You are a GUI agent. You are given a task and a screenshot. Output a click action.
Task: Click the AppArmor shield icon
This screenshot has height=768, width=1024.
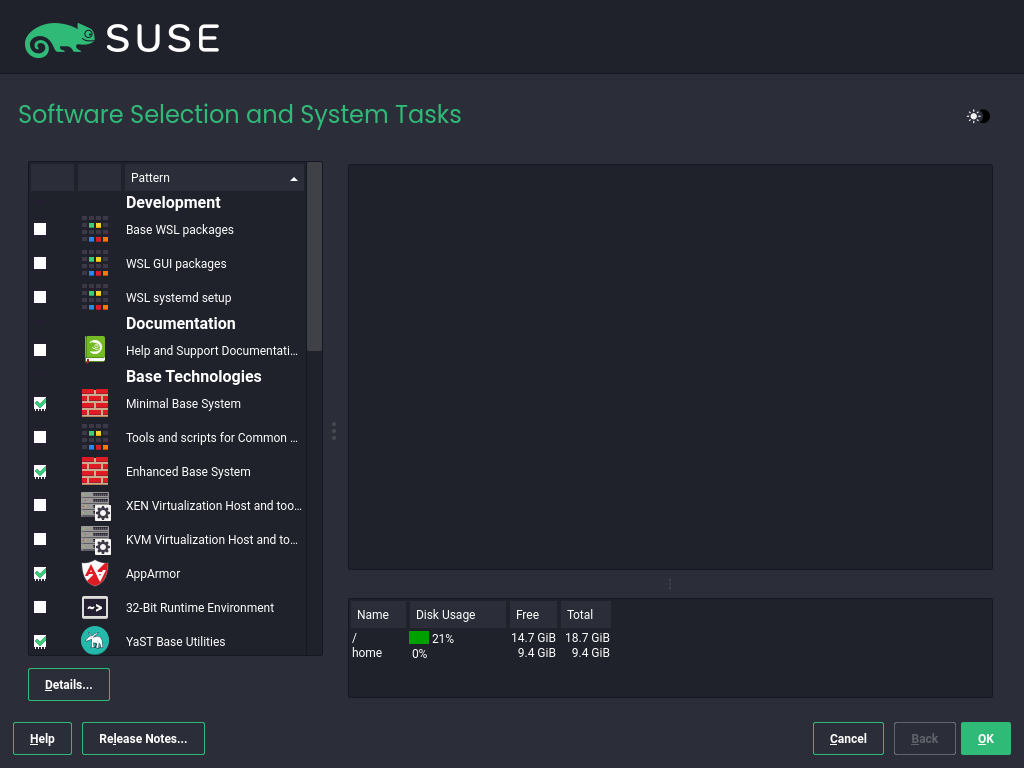point(95,574)
